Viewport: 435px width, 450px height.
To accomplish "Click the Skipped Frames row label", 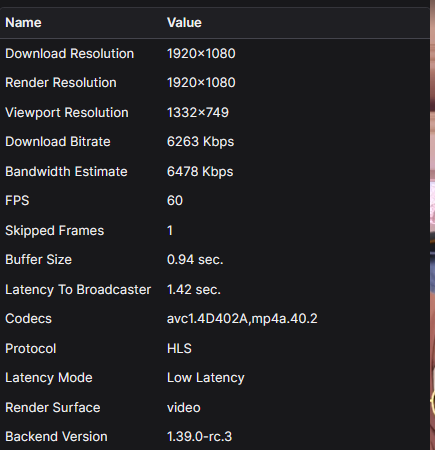I will point(55,231).
